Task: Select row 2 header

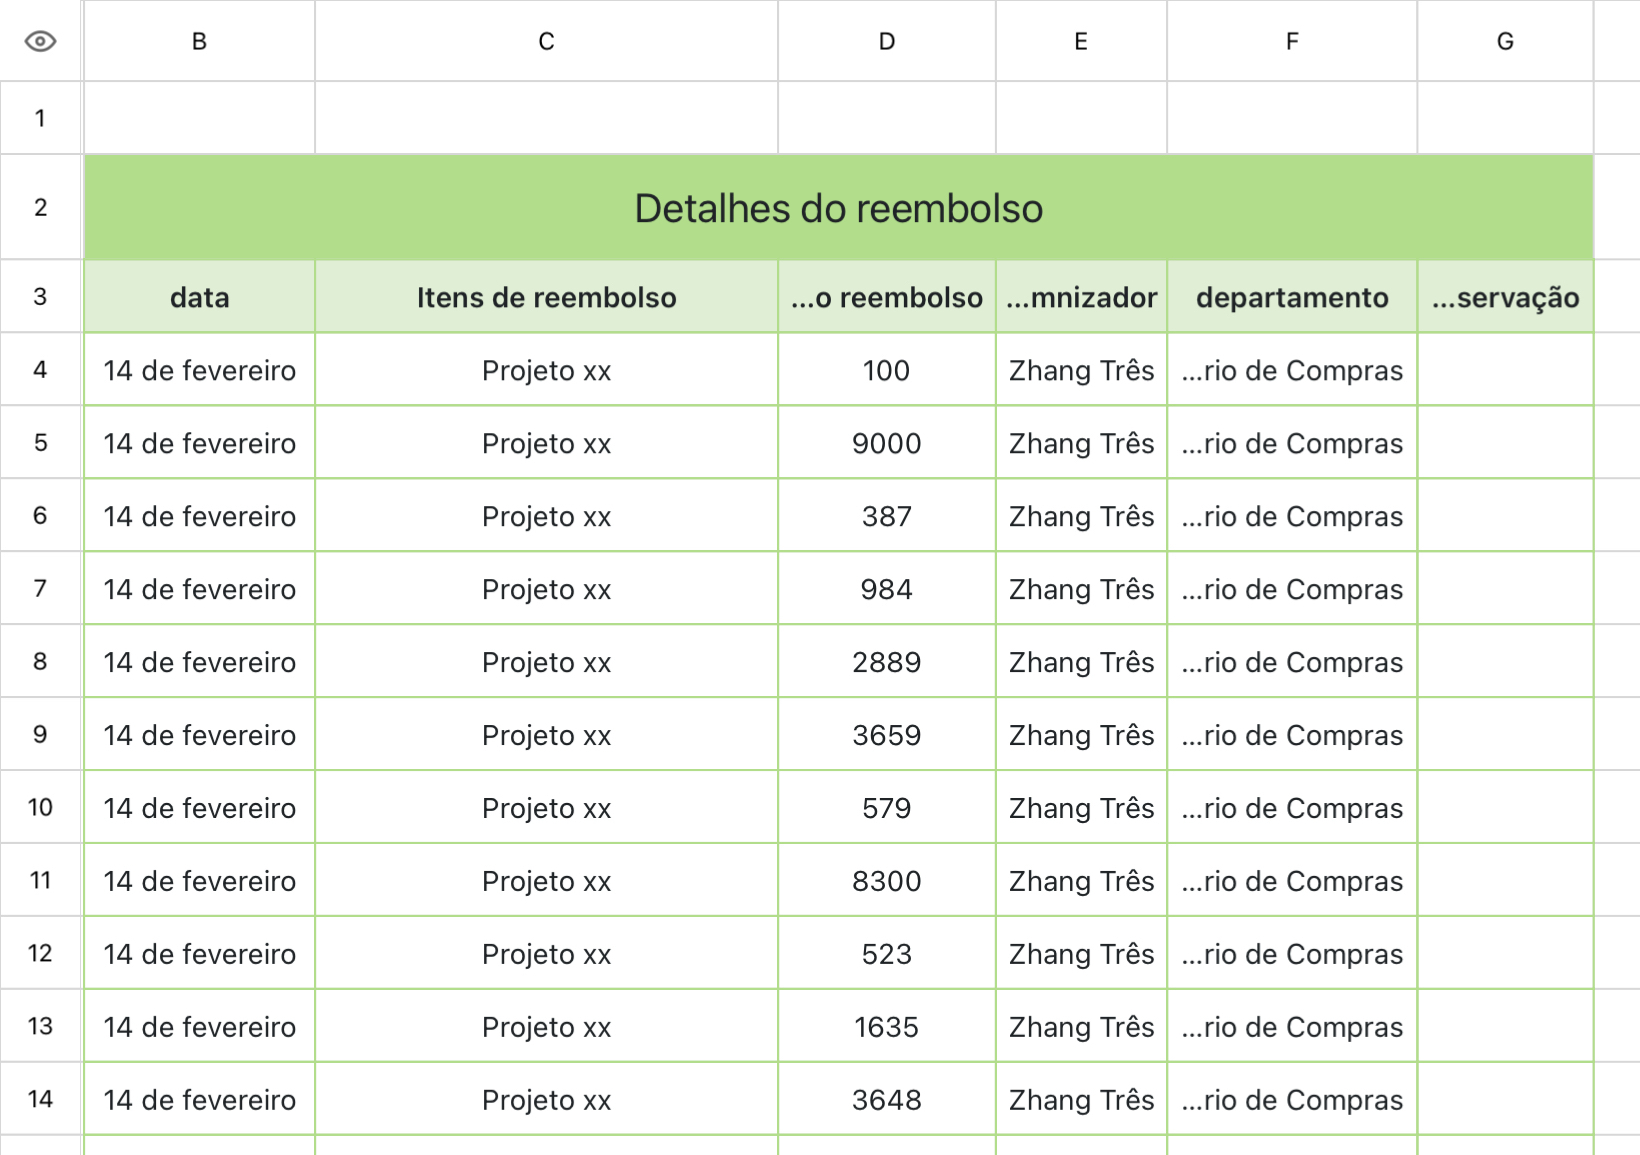Action: [40, 207]
